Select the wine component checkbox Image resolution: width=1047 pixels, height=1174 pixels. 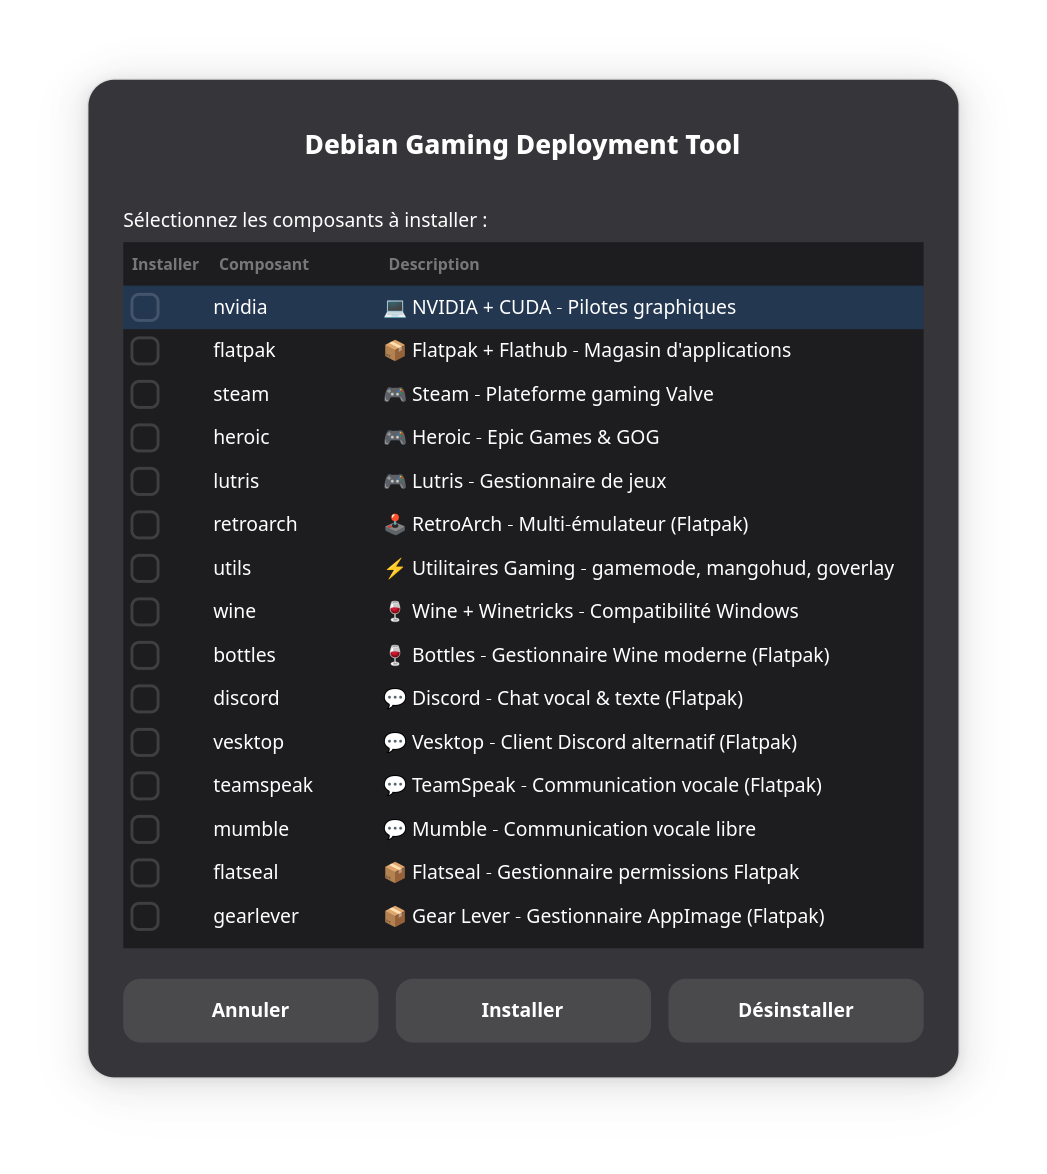145,611
